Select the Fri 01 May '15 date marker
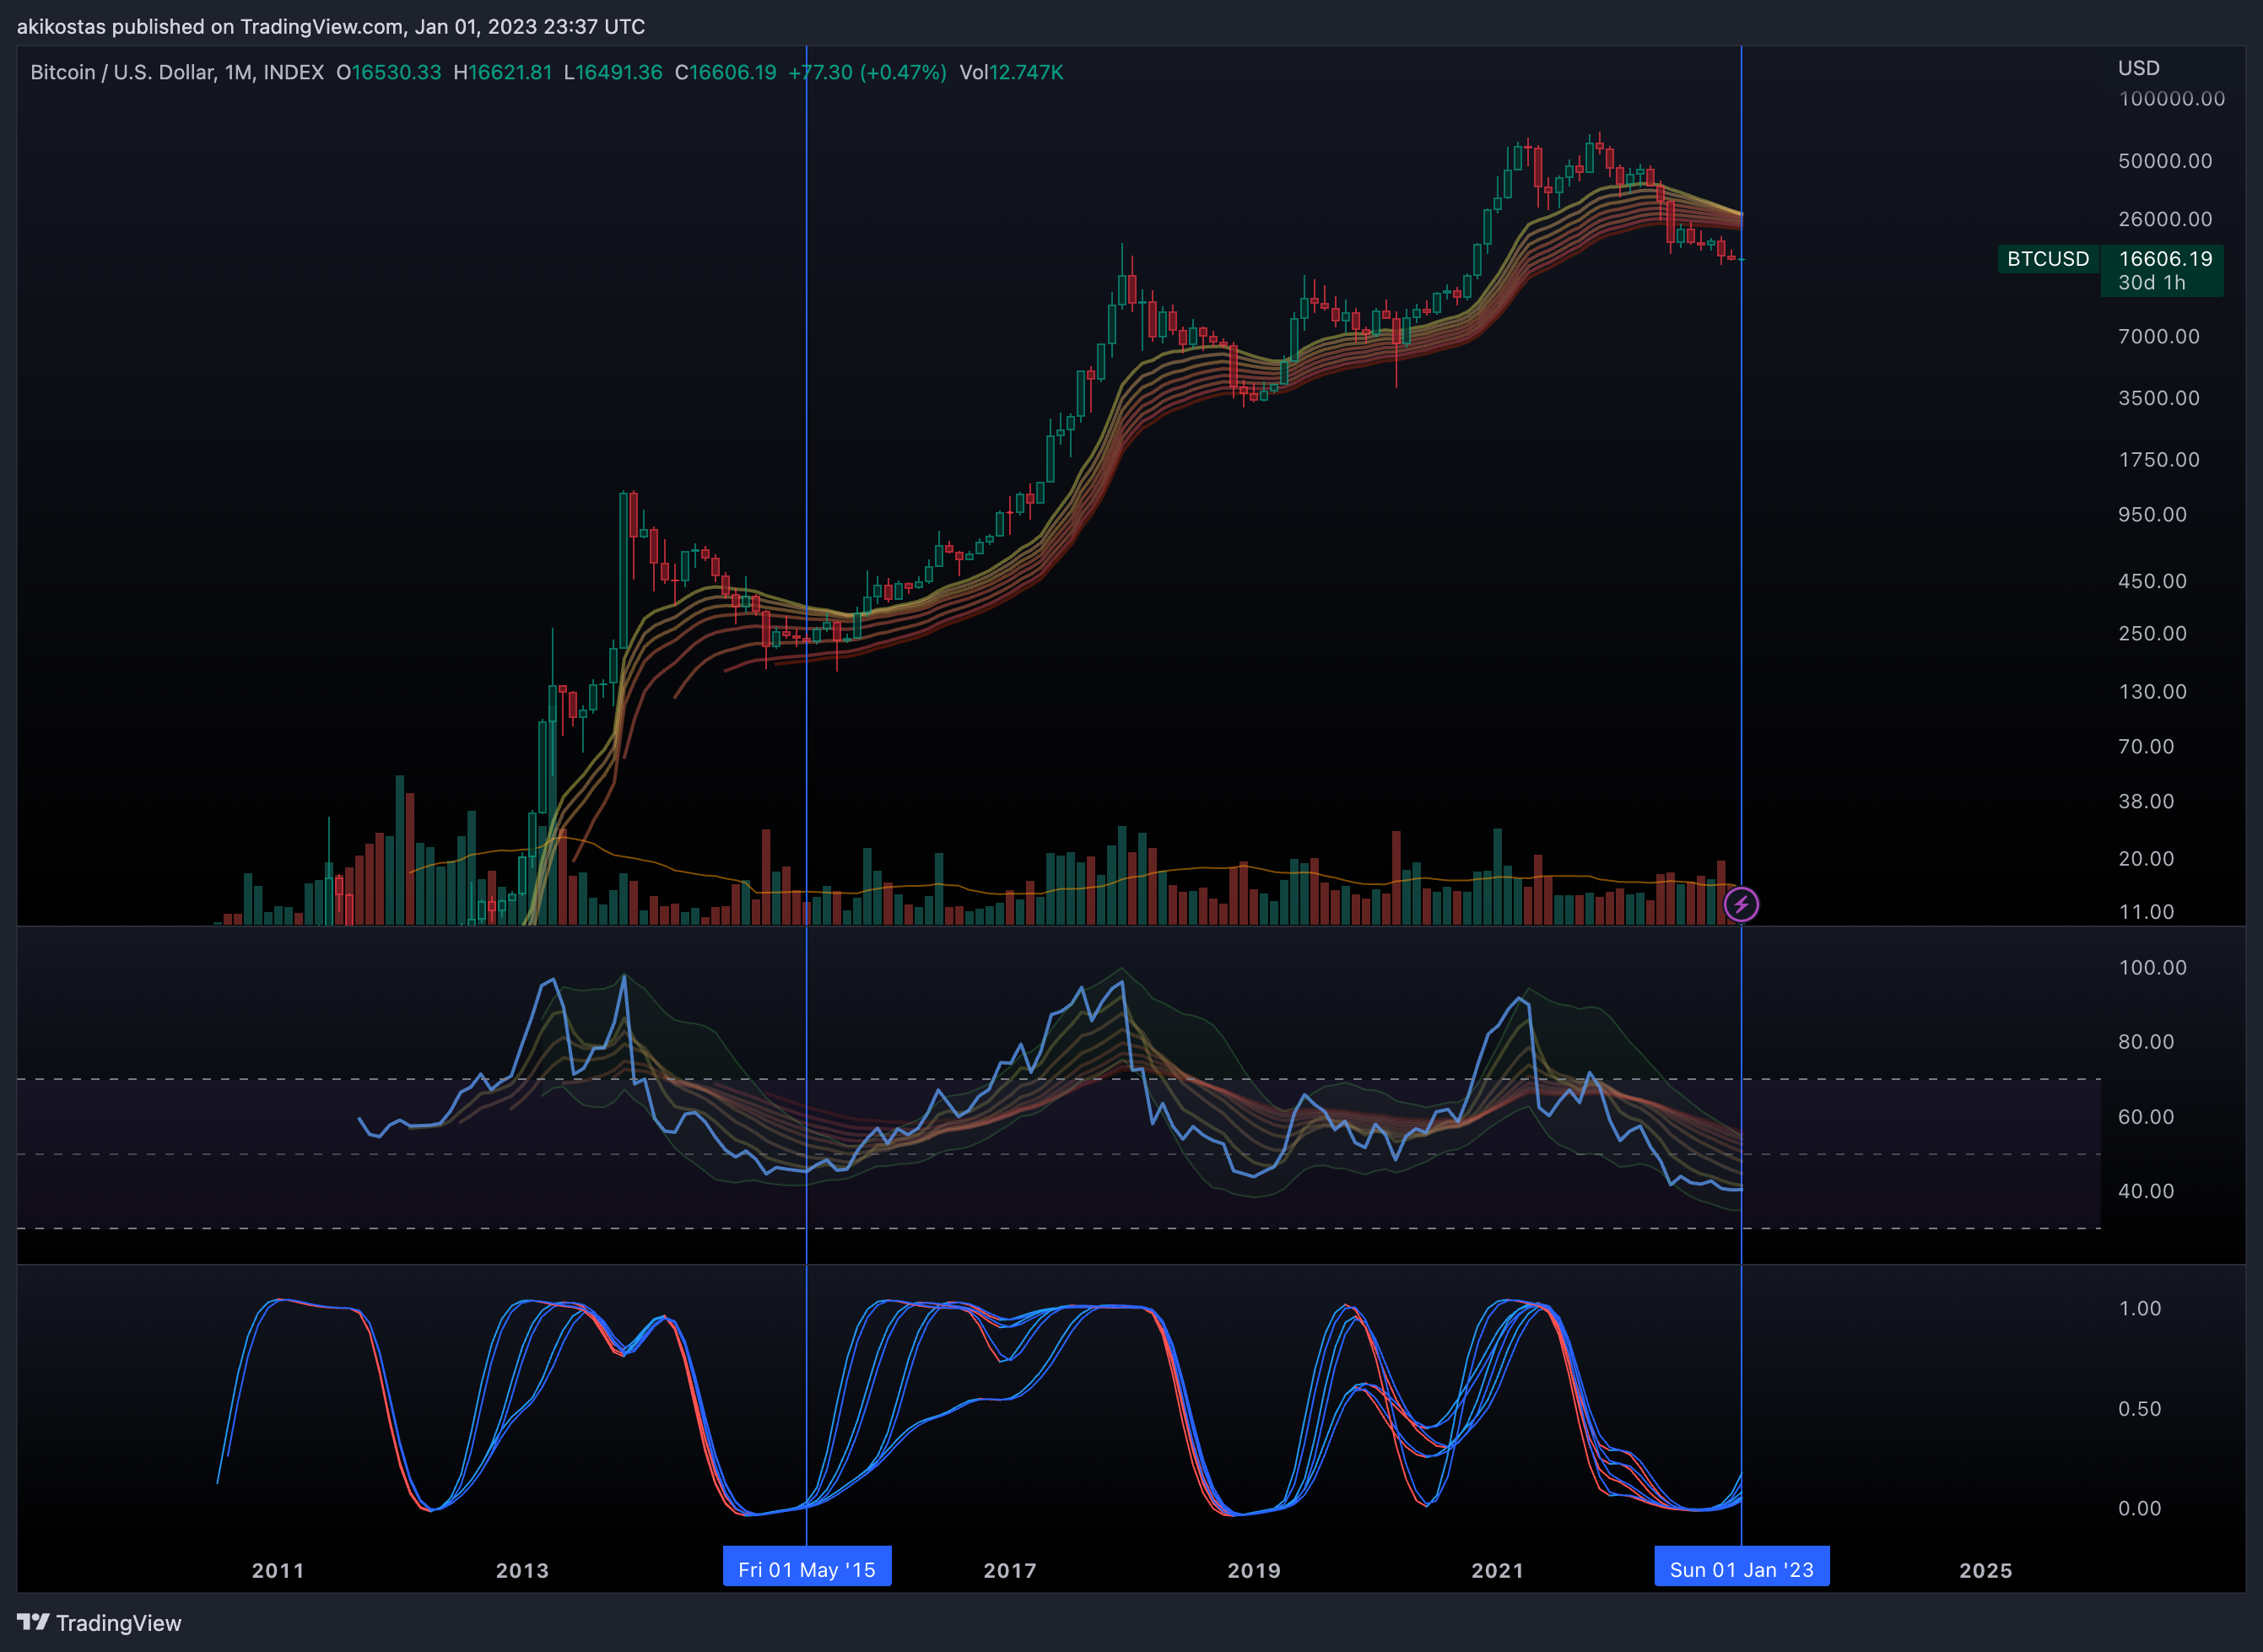 [807, 1569]
